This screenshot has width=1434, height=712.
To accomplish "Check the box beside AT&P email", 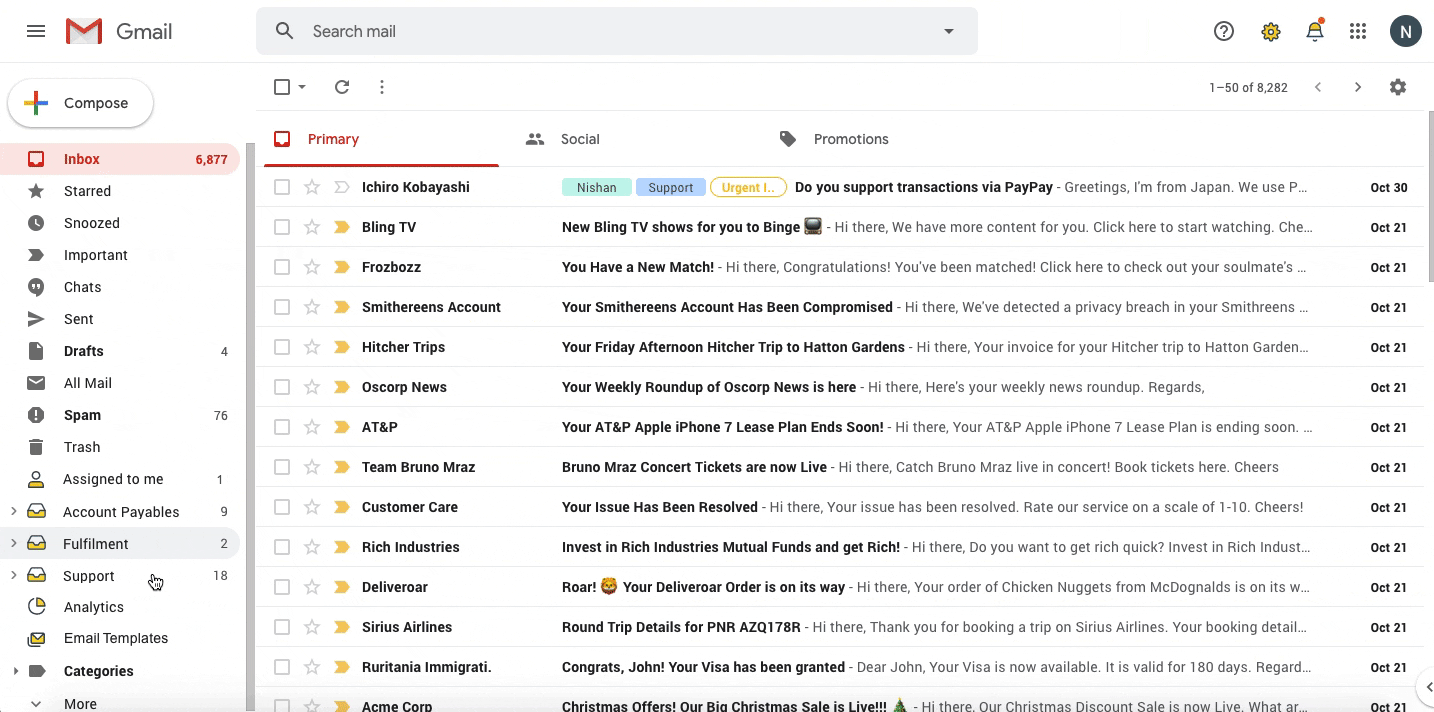I will [282, 427].
